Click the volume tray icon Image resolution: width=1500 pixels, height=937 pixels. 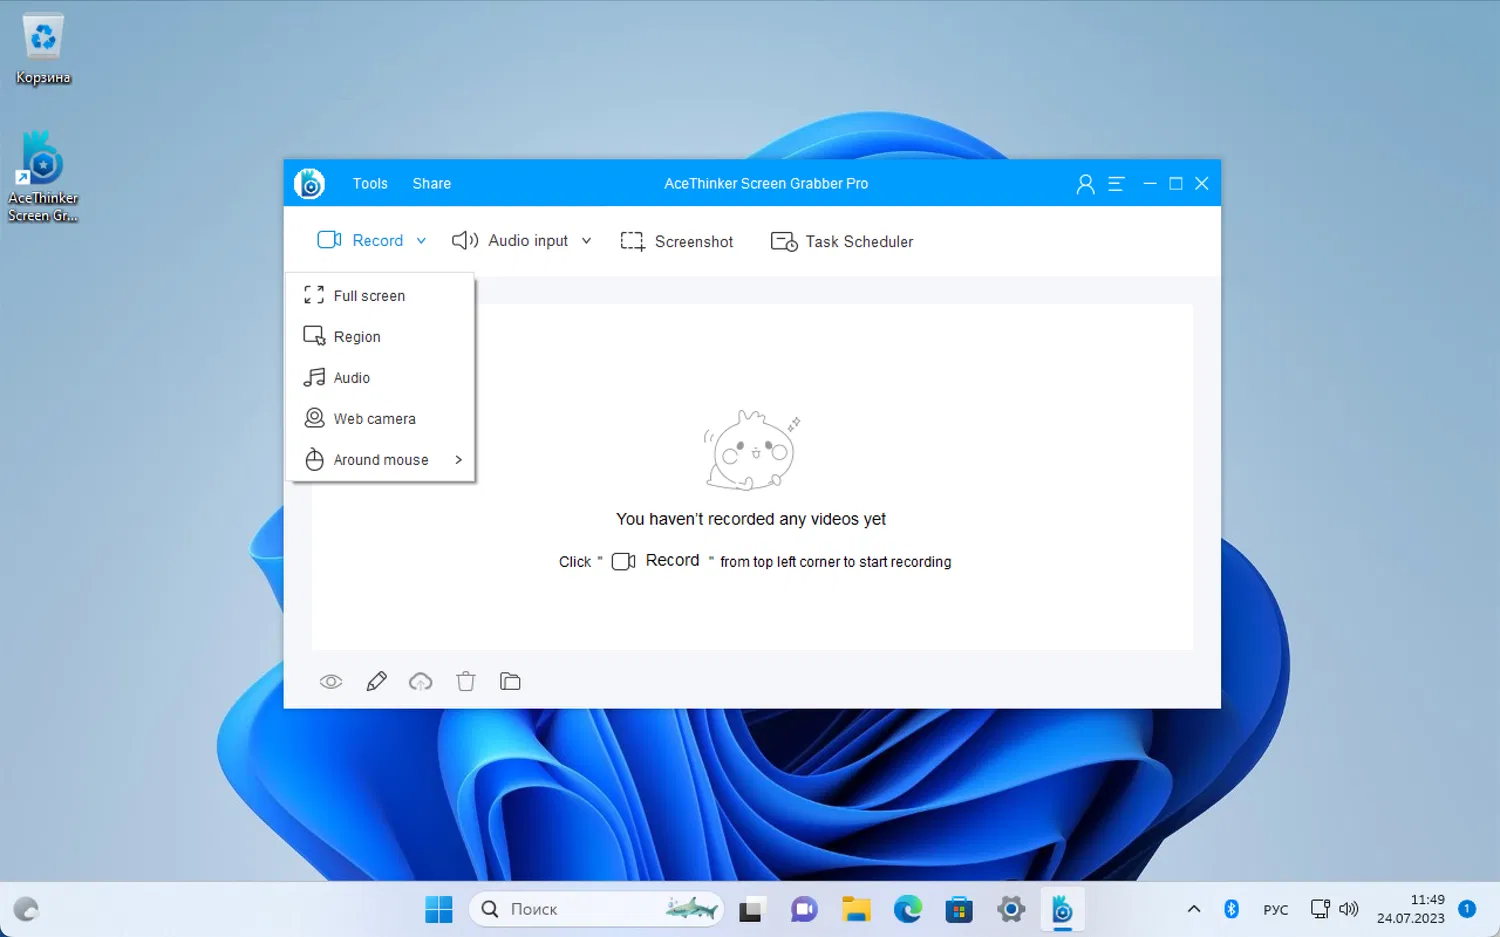(1349, 909)
